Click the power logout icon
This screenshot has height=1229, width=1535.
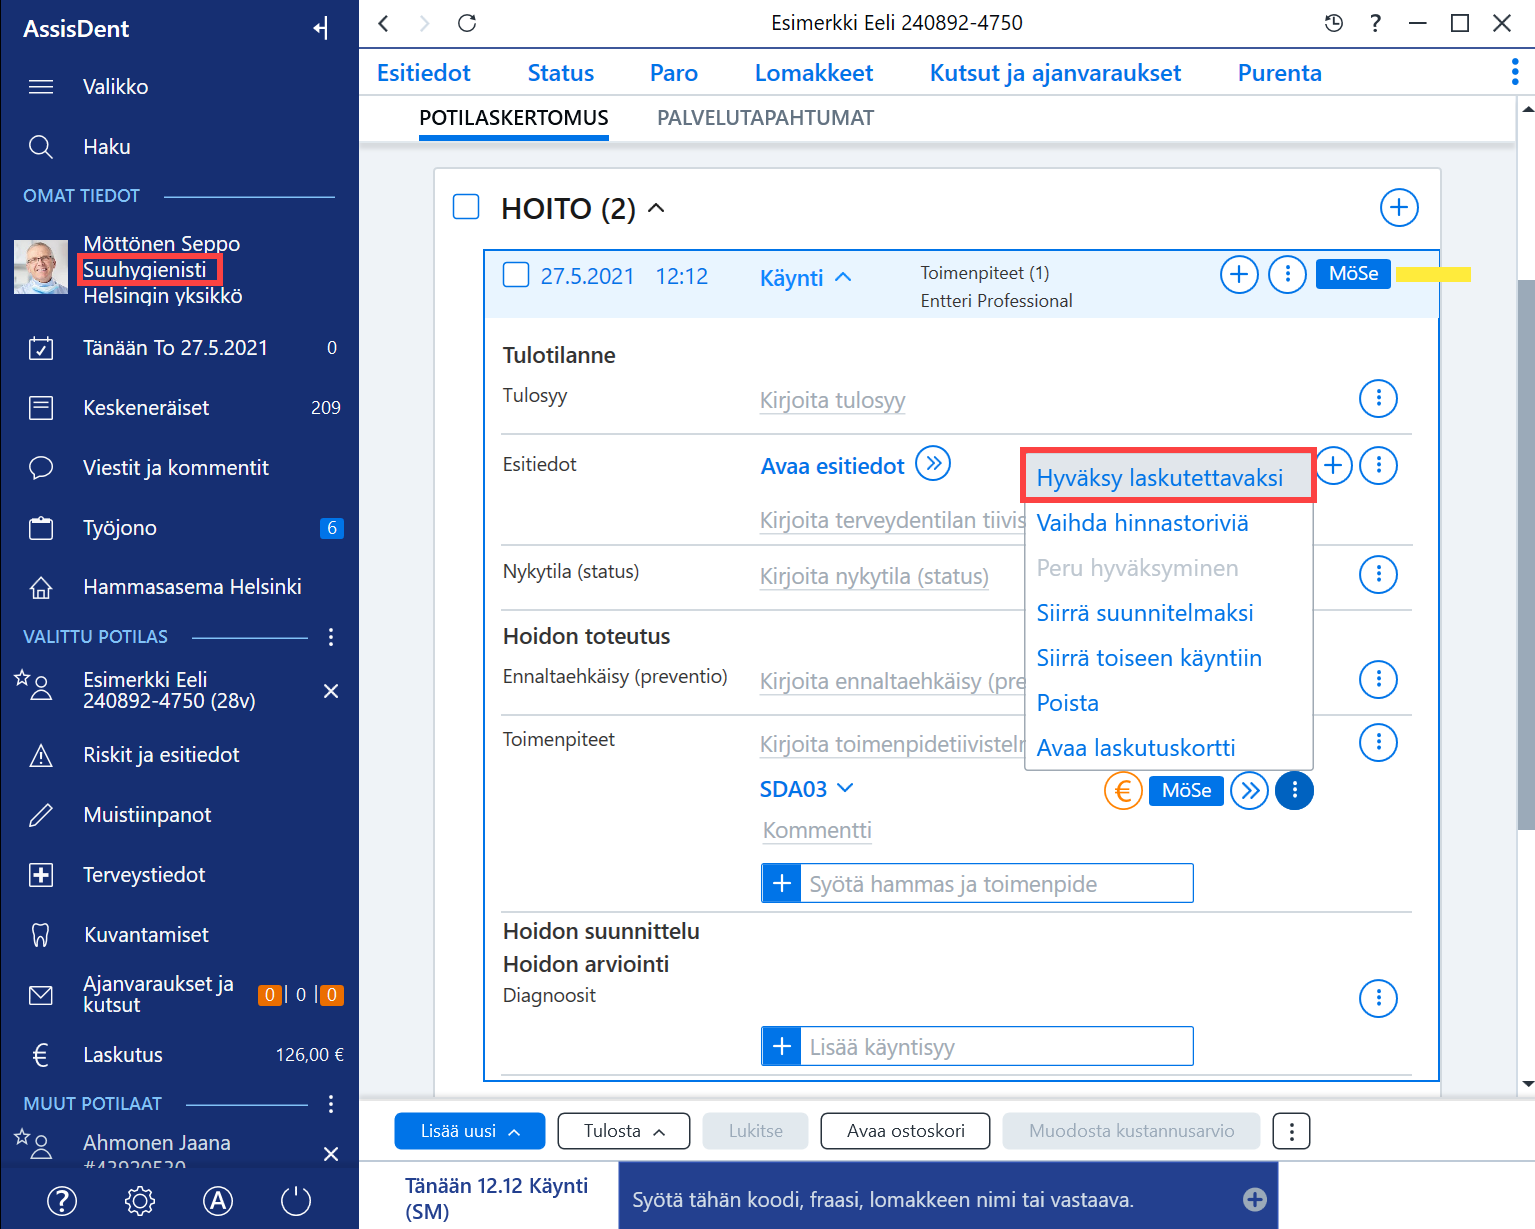pos(296,1201)
